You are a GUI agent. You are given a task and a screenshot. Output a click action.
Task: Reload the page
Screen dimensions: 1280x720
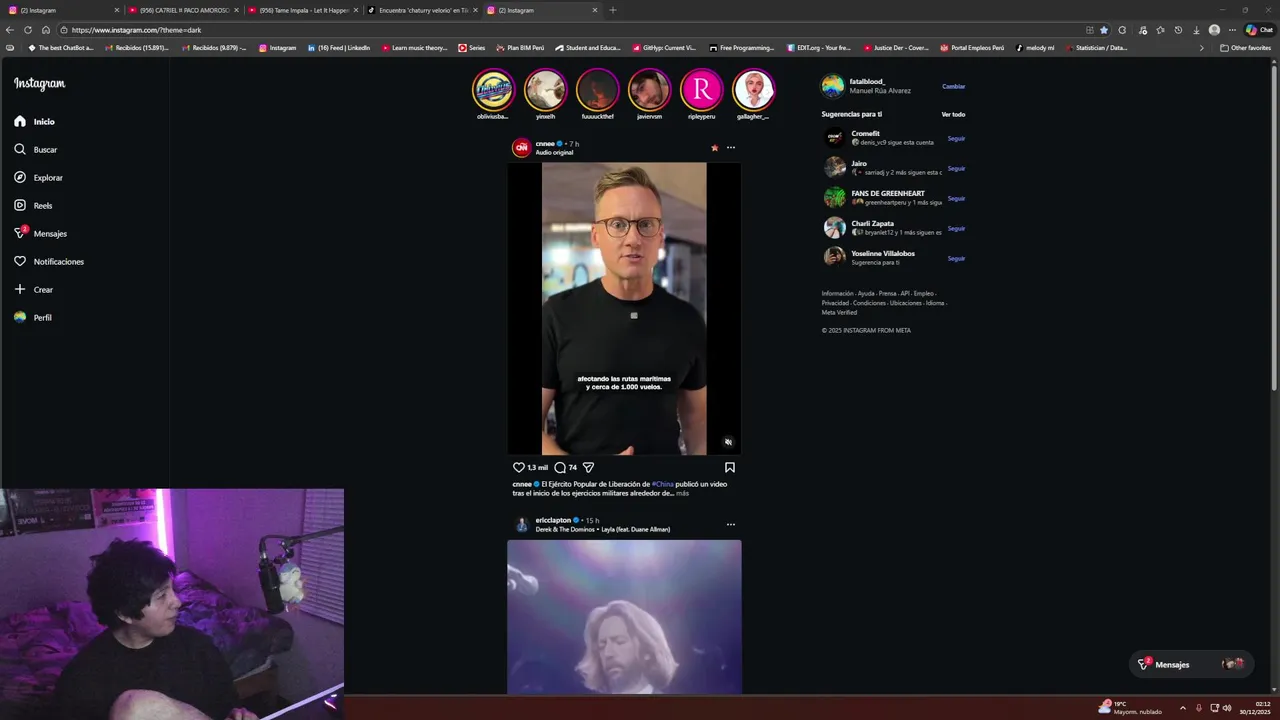[x=28, y=30]
